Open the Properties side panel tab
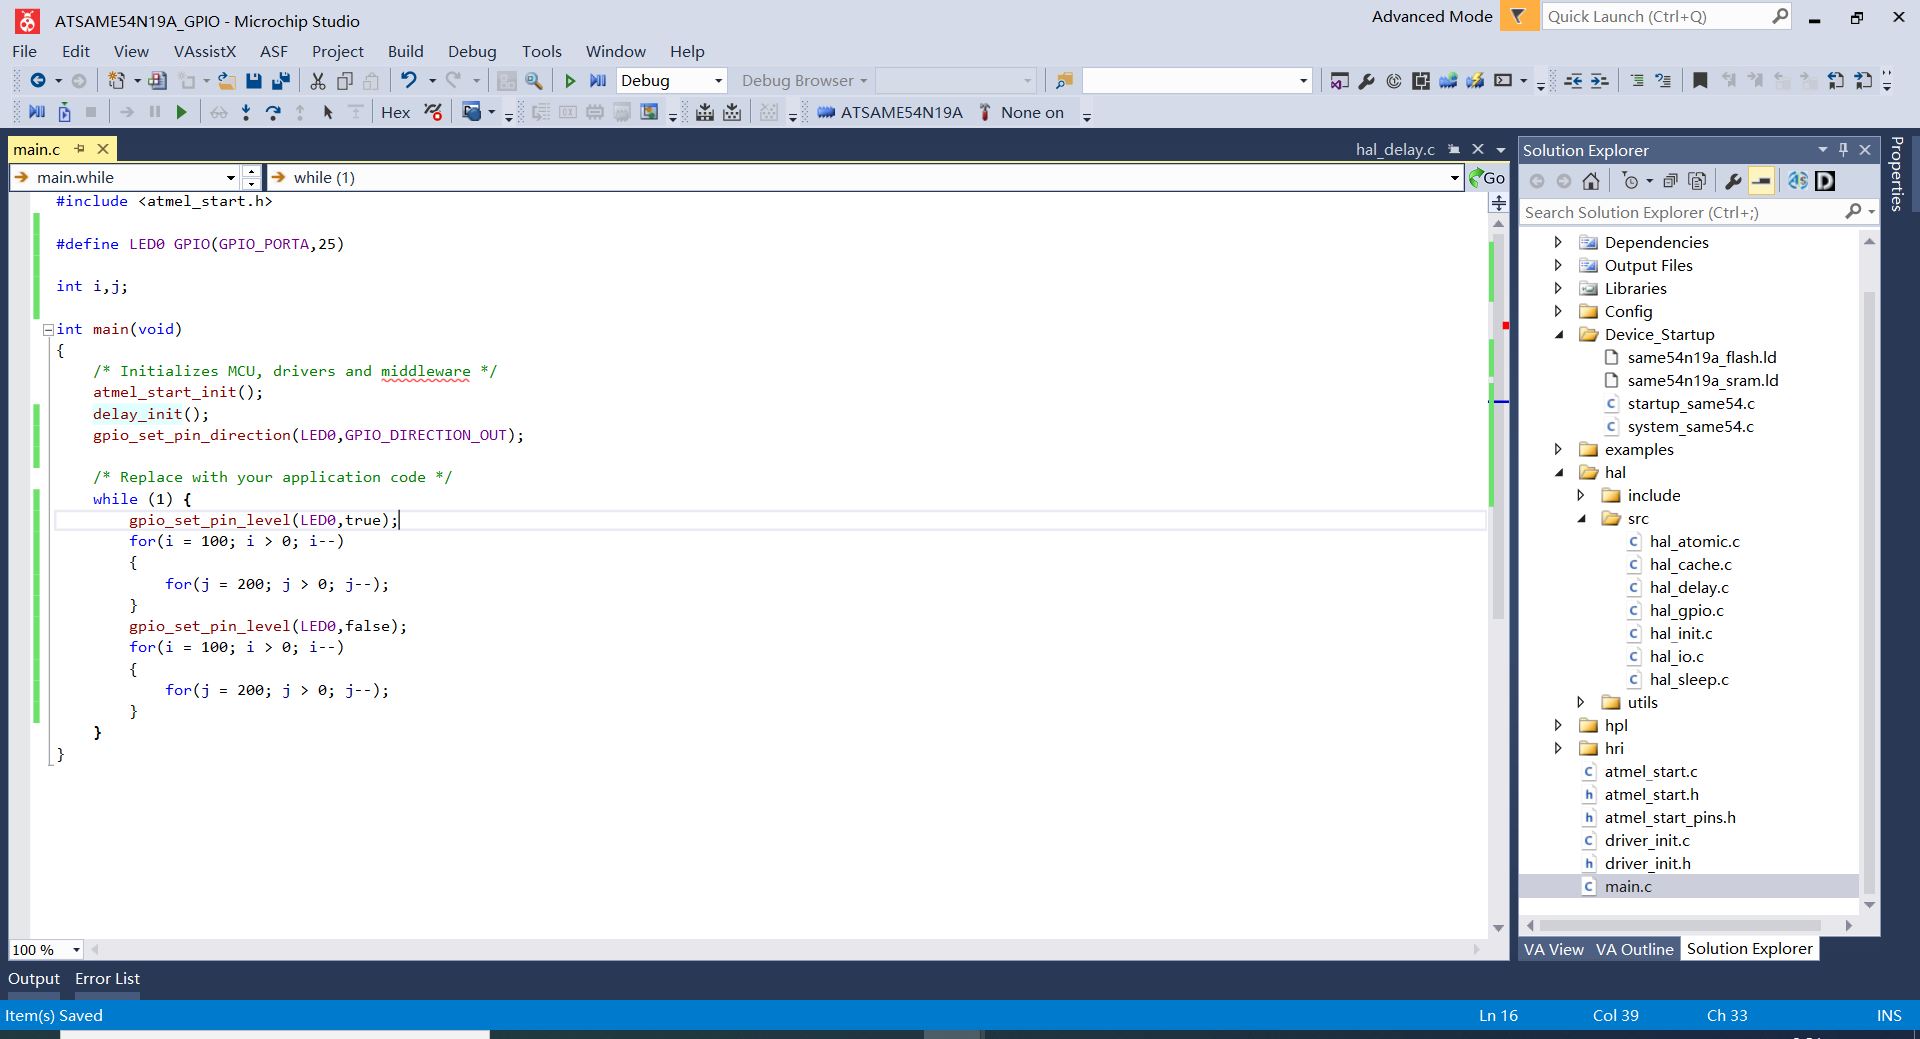Image resolution: width=1920 pixels, height=1039 pixels. click(x=1897, y=174)
